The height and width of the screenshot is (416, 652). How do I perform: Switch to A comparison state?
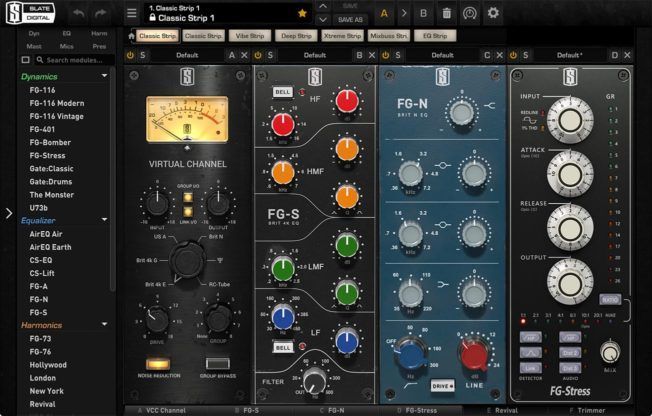pyautogui.click(x=384, y=13)
